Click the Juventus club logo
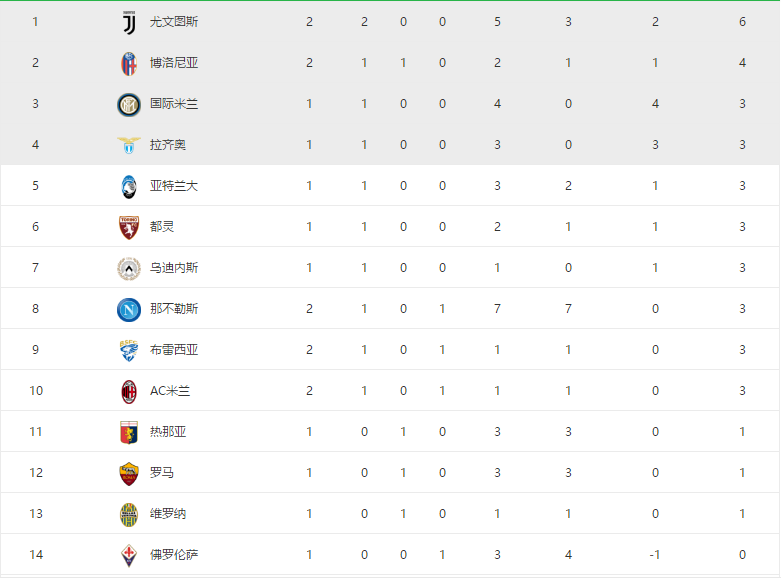Screen dimensions: 781x578 pyautogui.click(x=129, y=22)
